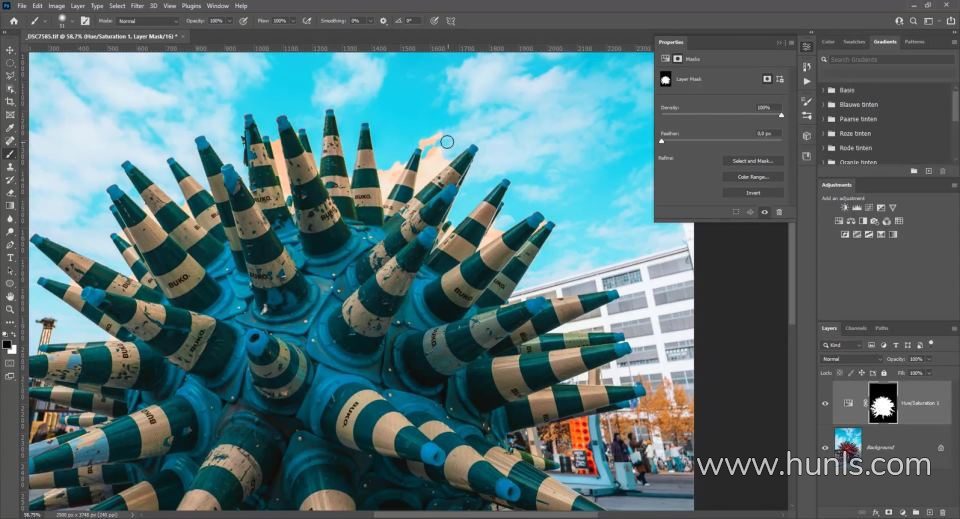Select the Clone Stamp tool
This screenshot has width=960, height=519.
click(x=10, y=167)
